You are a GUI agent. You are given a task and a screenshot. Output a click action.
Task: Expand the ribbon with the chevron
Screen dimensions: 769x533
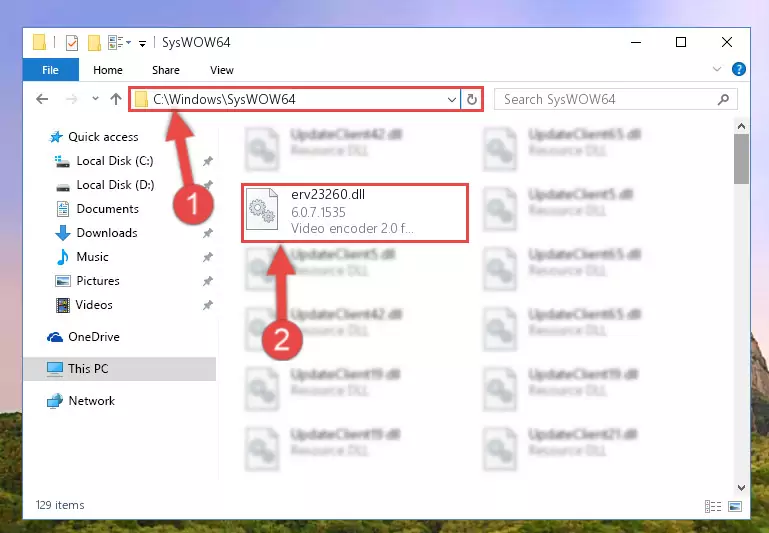[x=717, y=69]
